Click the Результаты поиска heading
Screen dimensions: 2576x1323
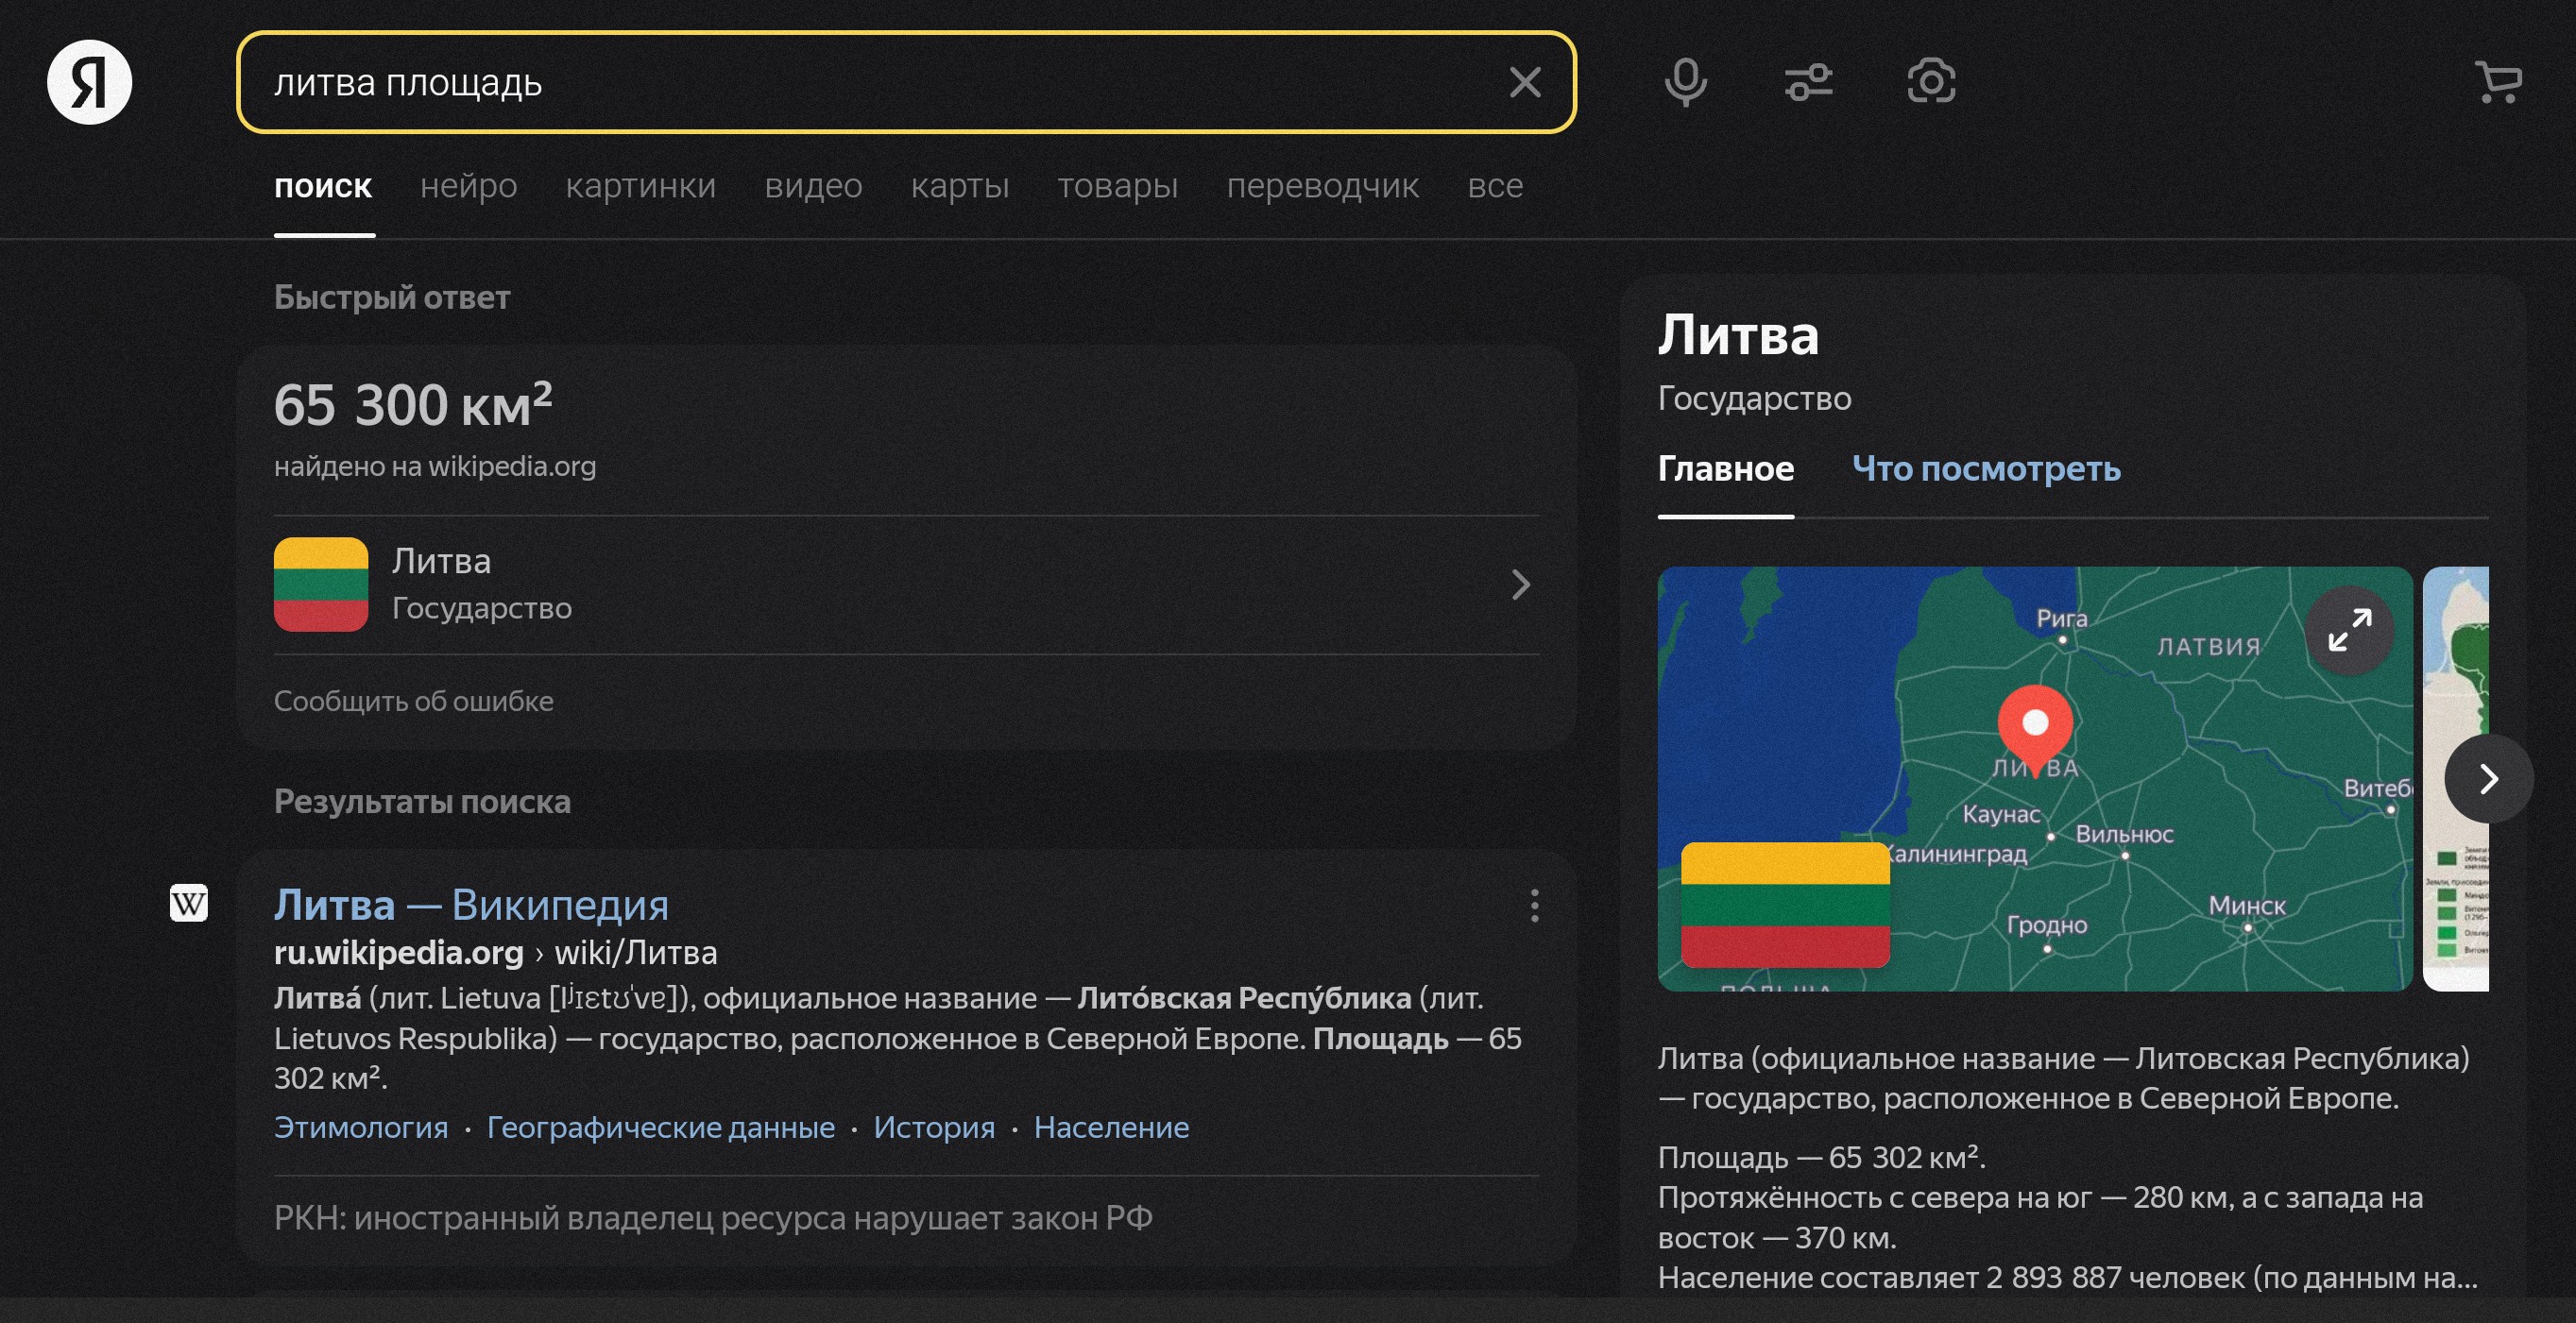coord(422,801)
